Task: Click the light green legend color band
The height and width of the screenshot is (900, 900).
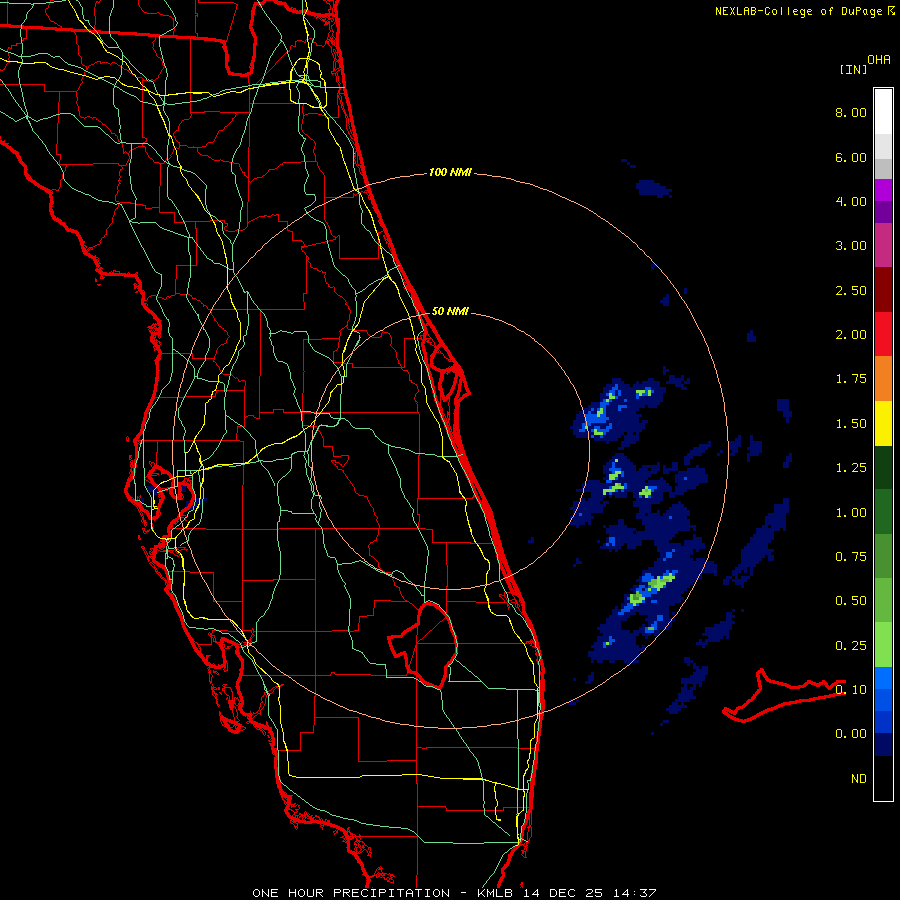Action: coord(883,645)
